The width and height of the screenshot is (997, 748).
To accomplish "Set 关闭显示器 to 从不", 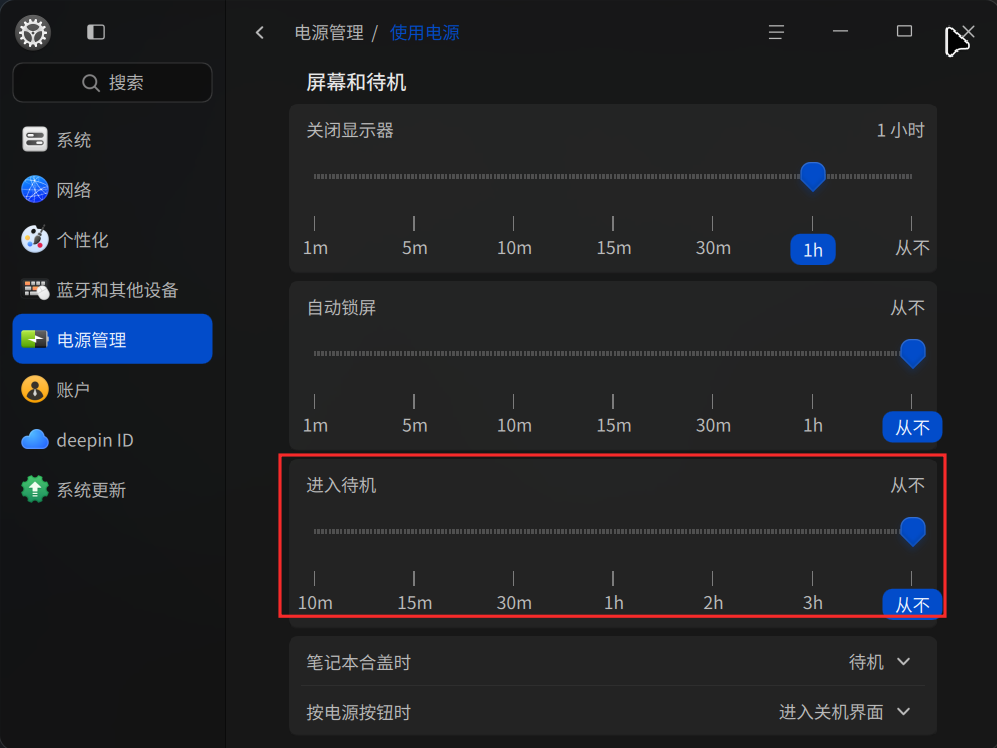I will pyautogui.click(x=912, y=247).
